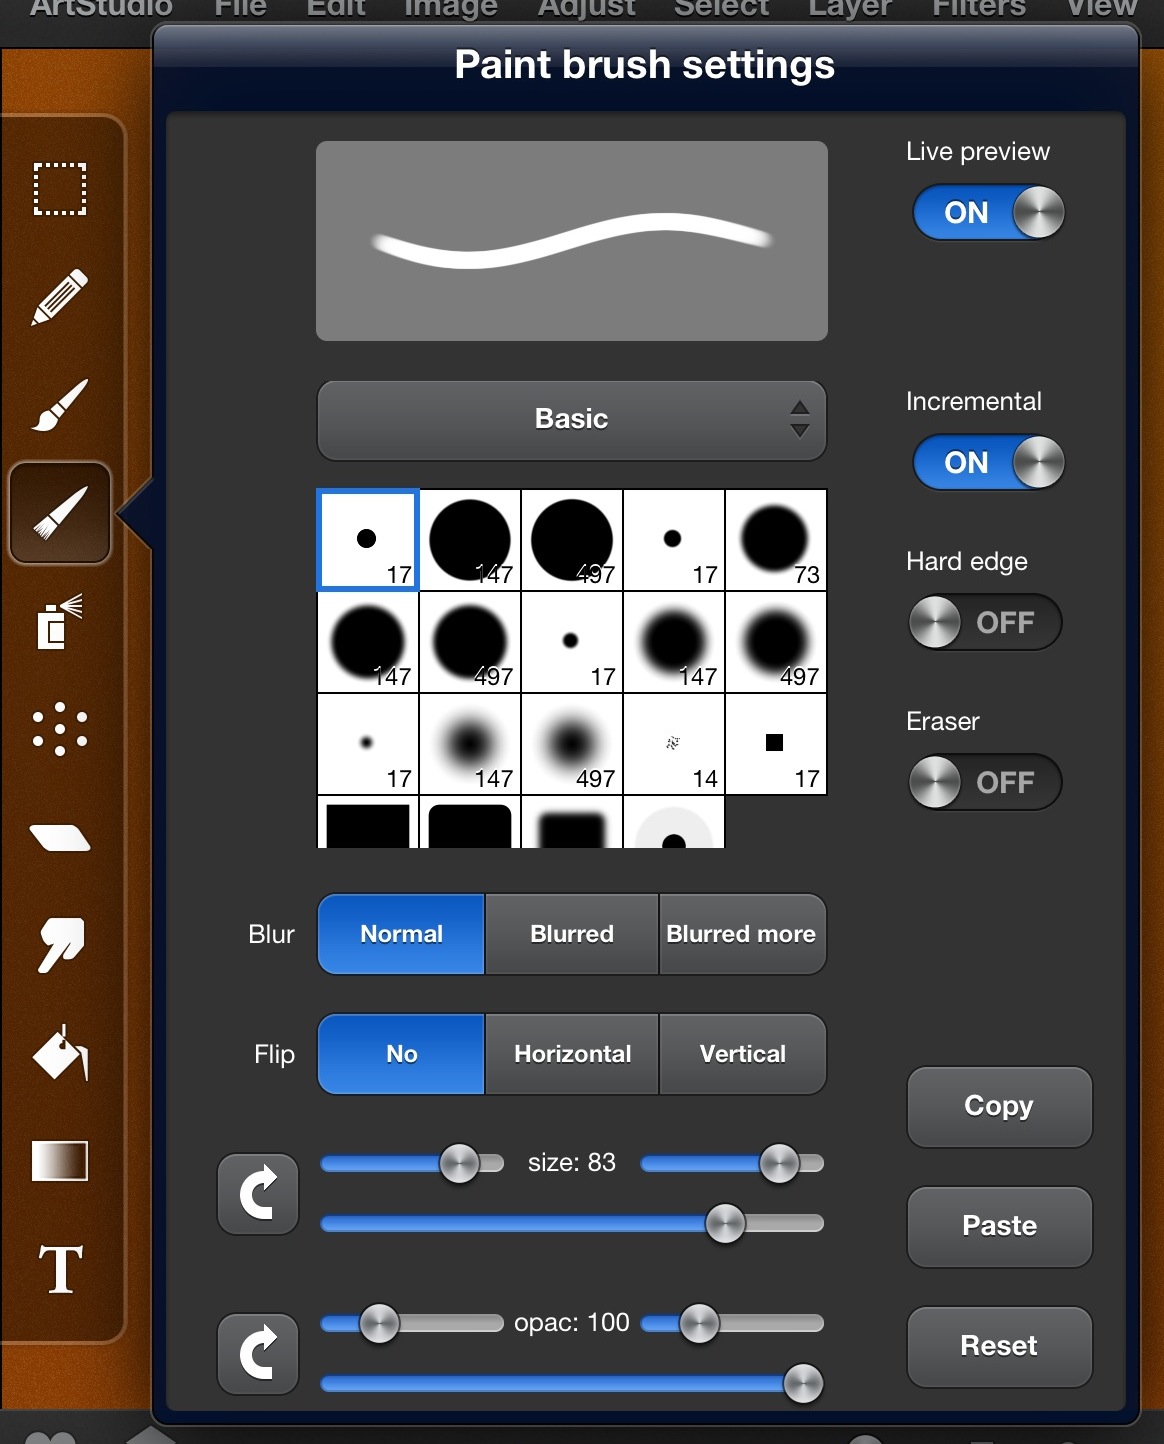Set Blur to Blurred more
1164x1444 pixels.
[741, 934]
